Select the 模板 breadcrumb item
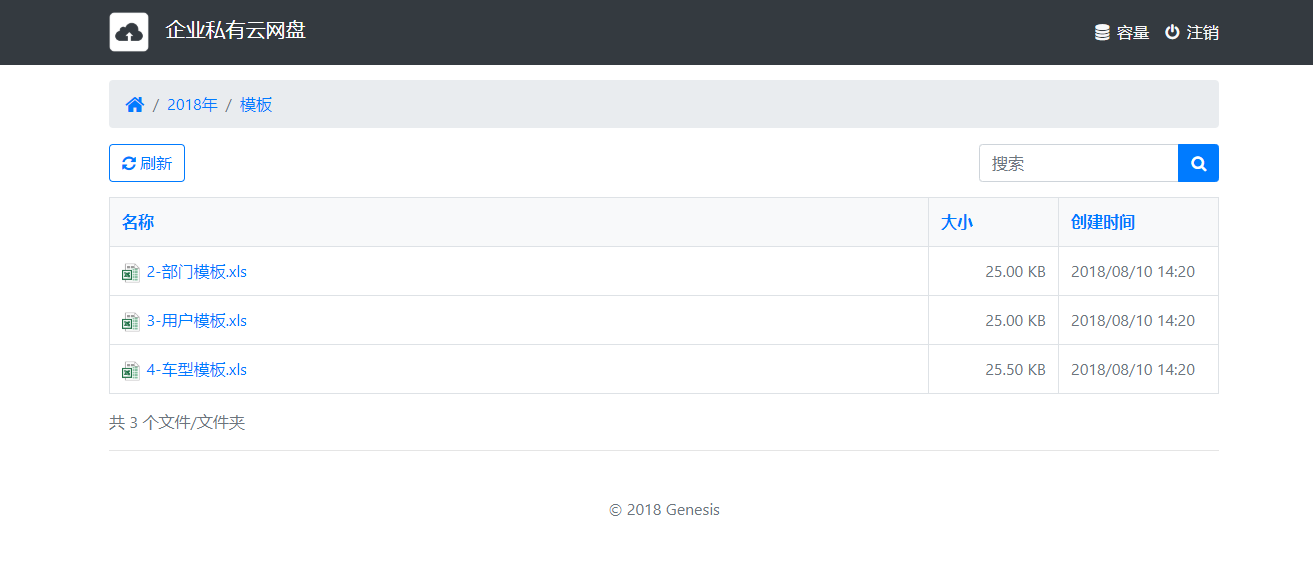The image size is (1313, 561). coord(256,104)
